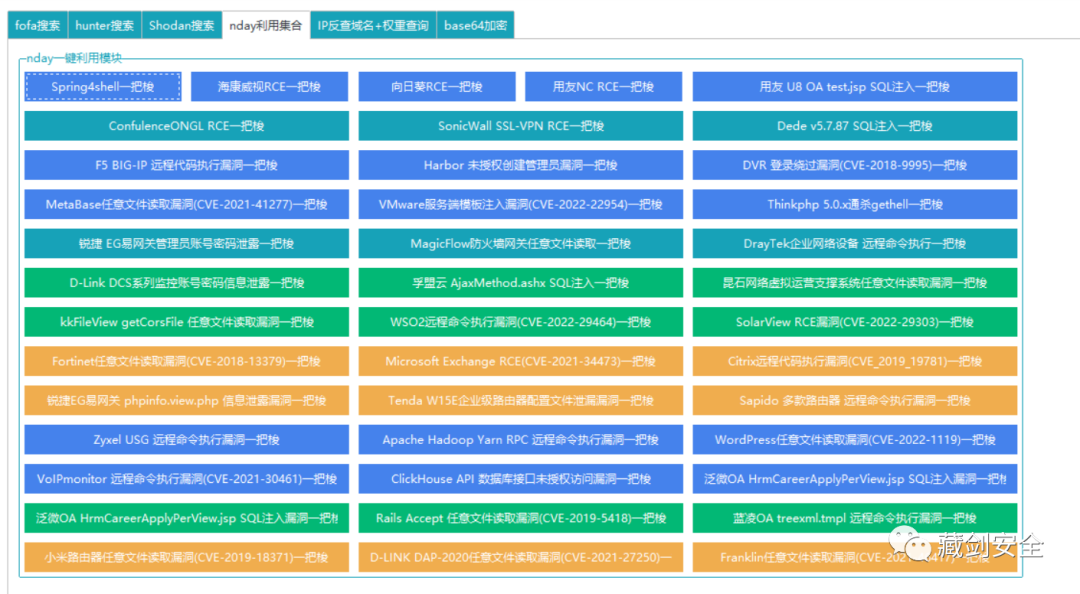The width and height of the screenshot is (1080, 594).
Task: Click VoIPmonitor 远程命令执行漏洞 CVE-2021-30461 button
Action: [187, 480]
